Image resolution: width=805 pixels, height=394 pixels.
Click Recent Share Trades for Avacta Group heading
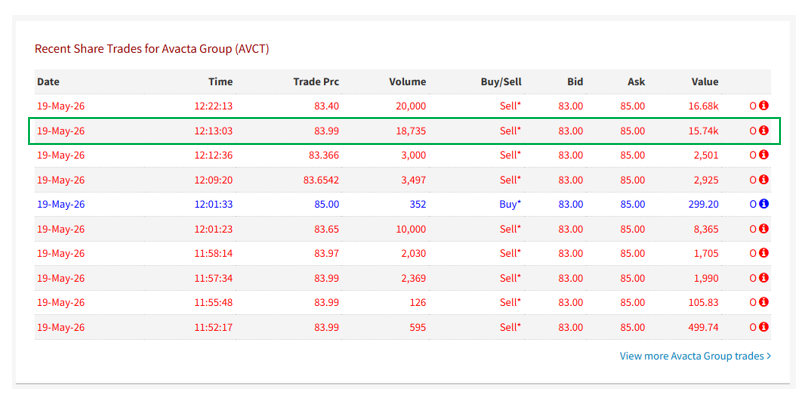[152, 49]
